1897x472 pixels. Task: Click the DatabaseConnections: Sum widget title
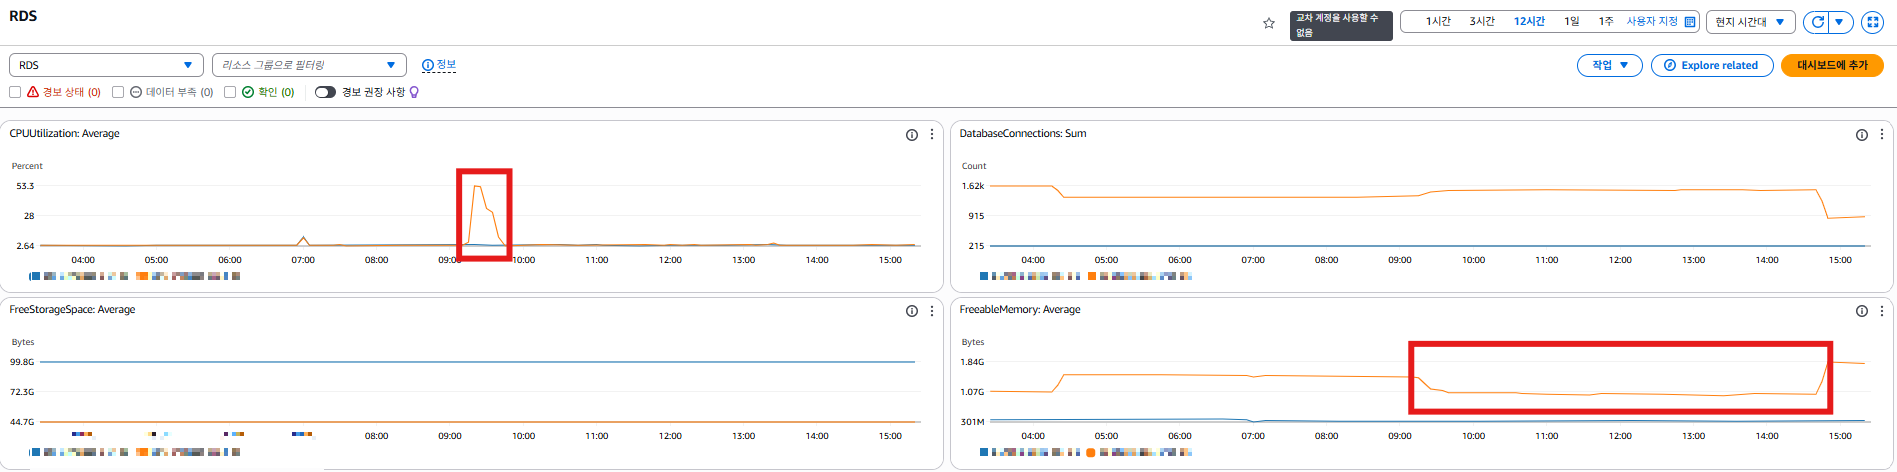coord(1023,134)
